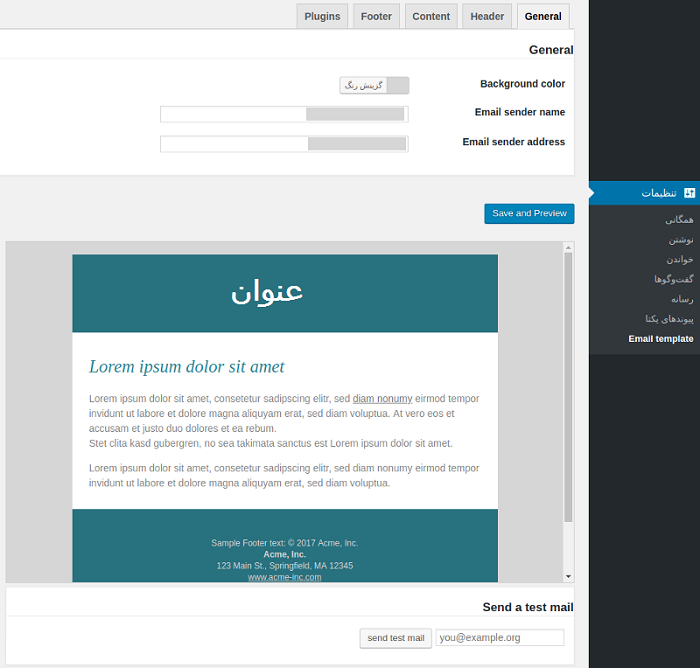This screenshot has height=668, width=700.
Task: Focus the test email address input
Action: click(x=500, y=638)
